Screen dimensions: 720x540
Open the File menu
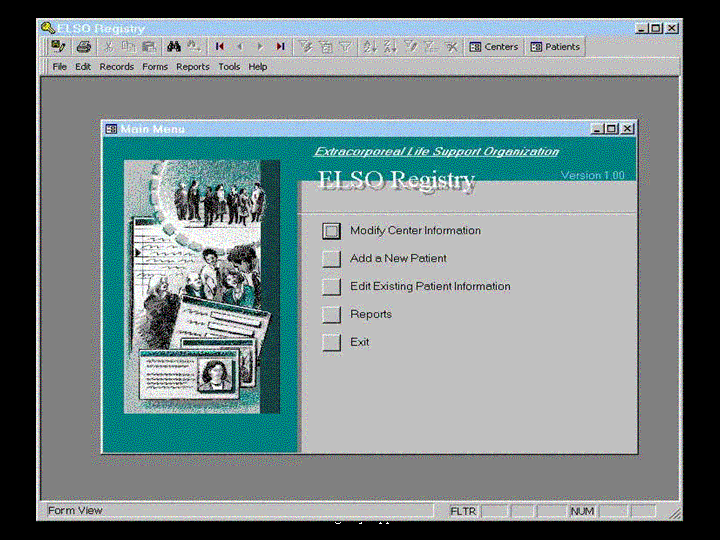tap(60, 67)
